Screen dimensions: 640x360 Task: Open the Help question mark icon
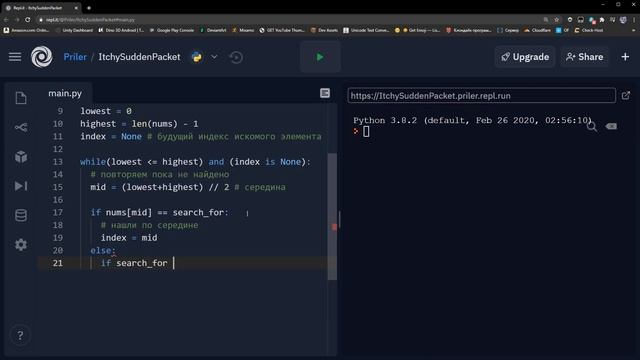tap(20, 335)
